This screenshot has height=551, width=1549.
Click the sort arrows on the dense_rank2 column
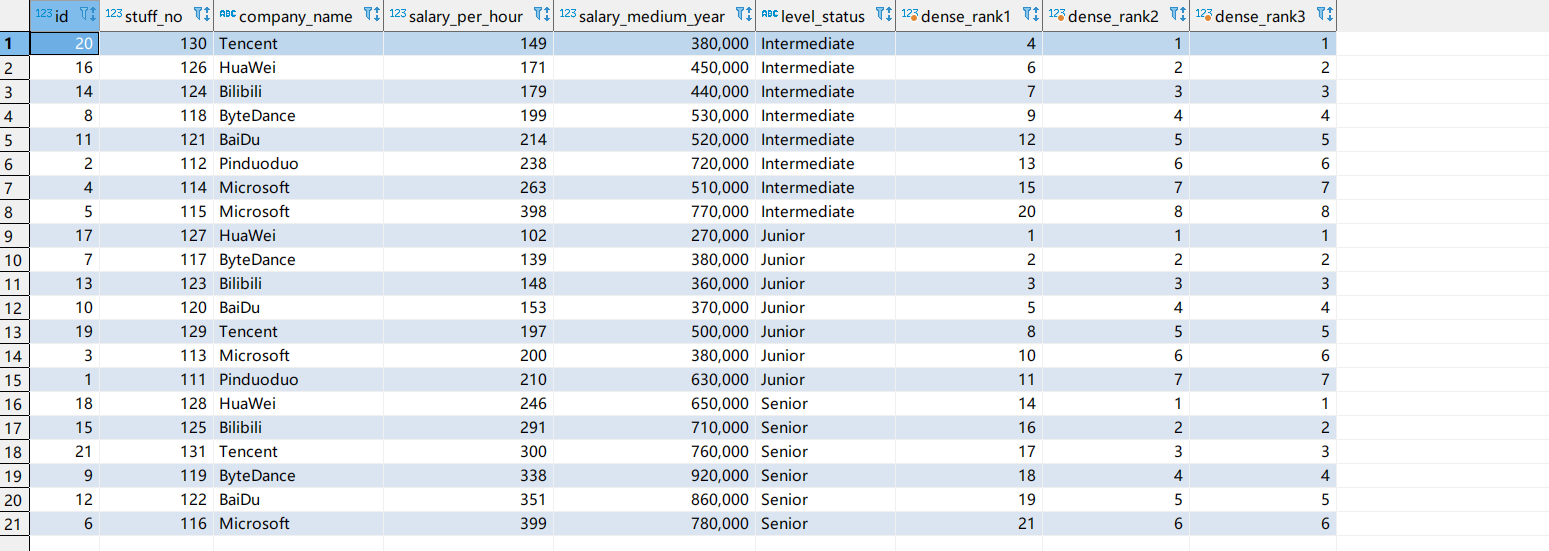pos(1183,15)
